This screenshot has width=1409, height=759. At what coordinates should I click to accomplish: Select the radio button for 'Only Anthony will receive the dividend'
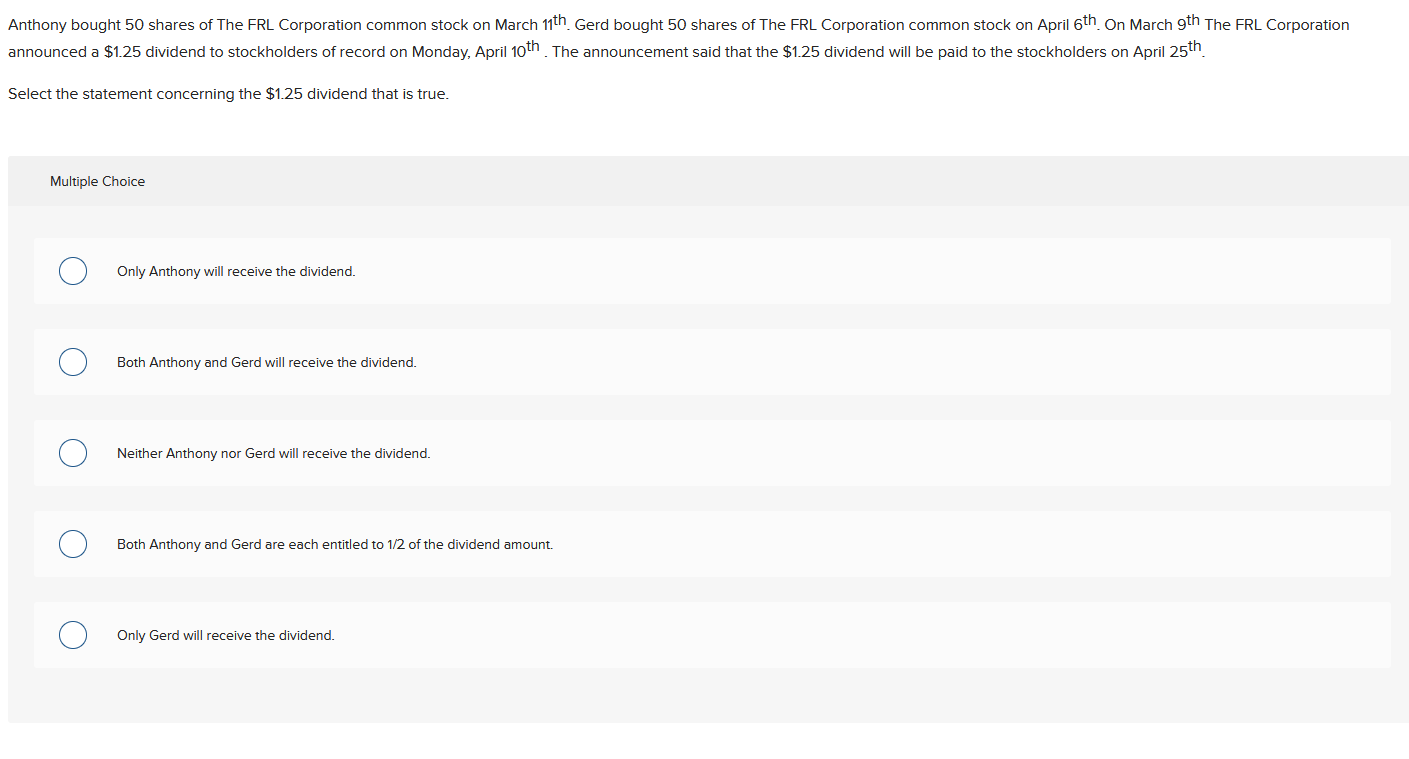pyautogui.click(x=72, y=271)
